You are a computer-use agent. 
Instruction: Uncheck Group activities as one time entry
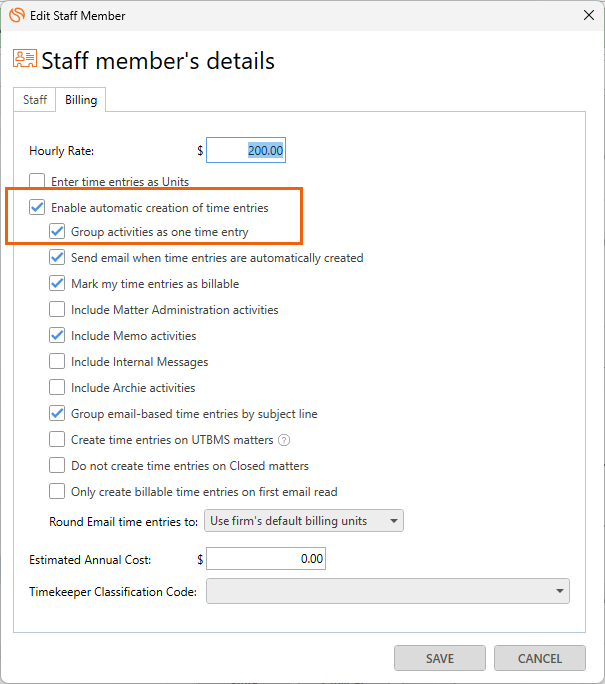tap(57, 232)
